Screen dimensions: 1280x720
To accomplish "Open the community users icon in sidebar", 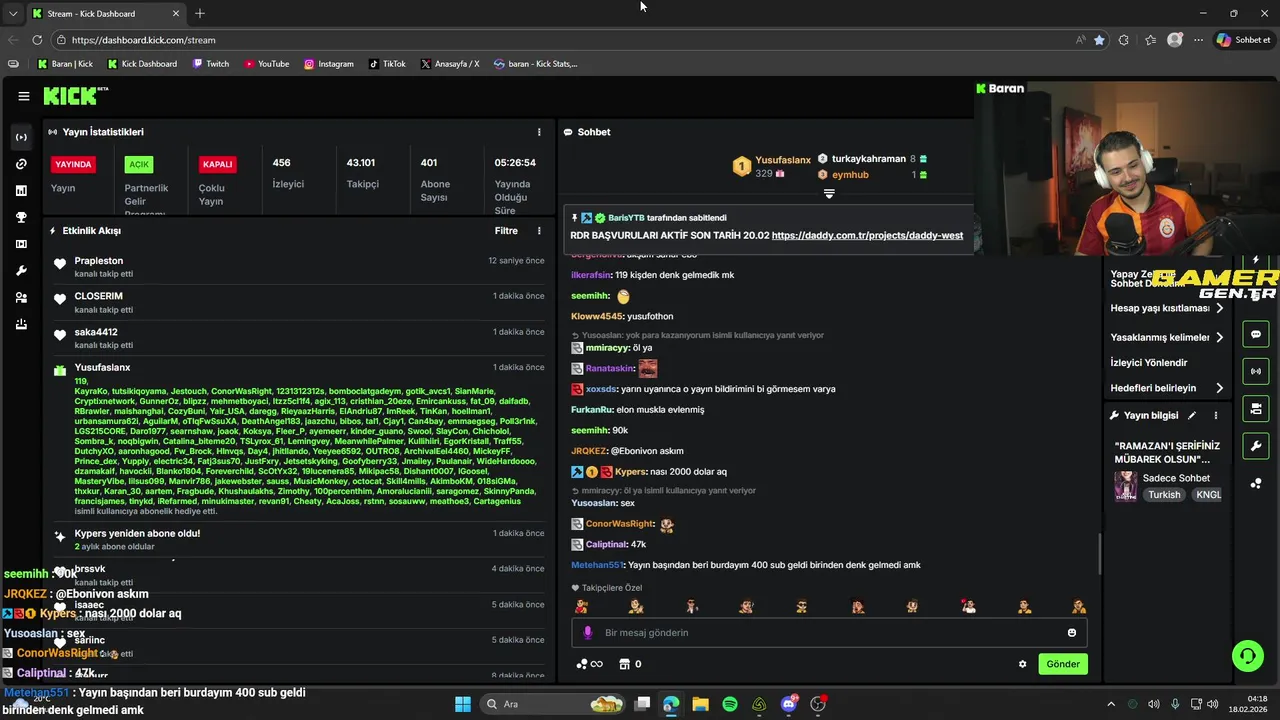I will click(x=21, y=298).
